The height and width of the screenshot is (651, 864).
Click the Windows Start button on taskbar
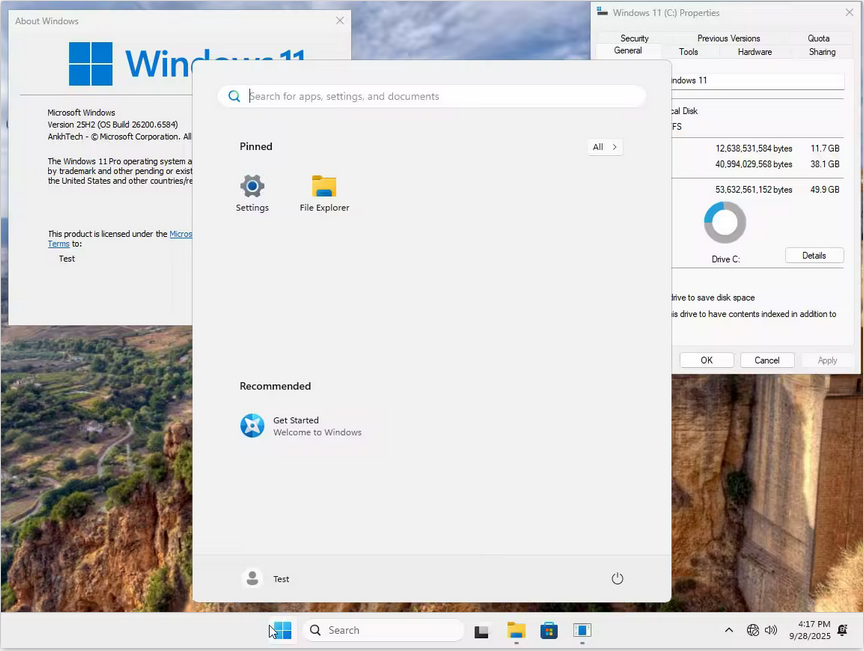pyautogui.click(x=282, y=630)
